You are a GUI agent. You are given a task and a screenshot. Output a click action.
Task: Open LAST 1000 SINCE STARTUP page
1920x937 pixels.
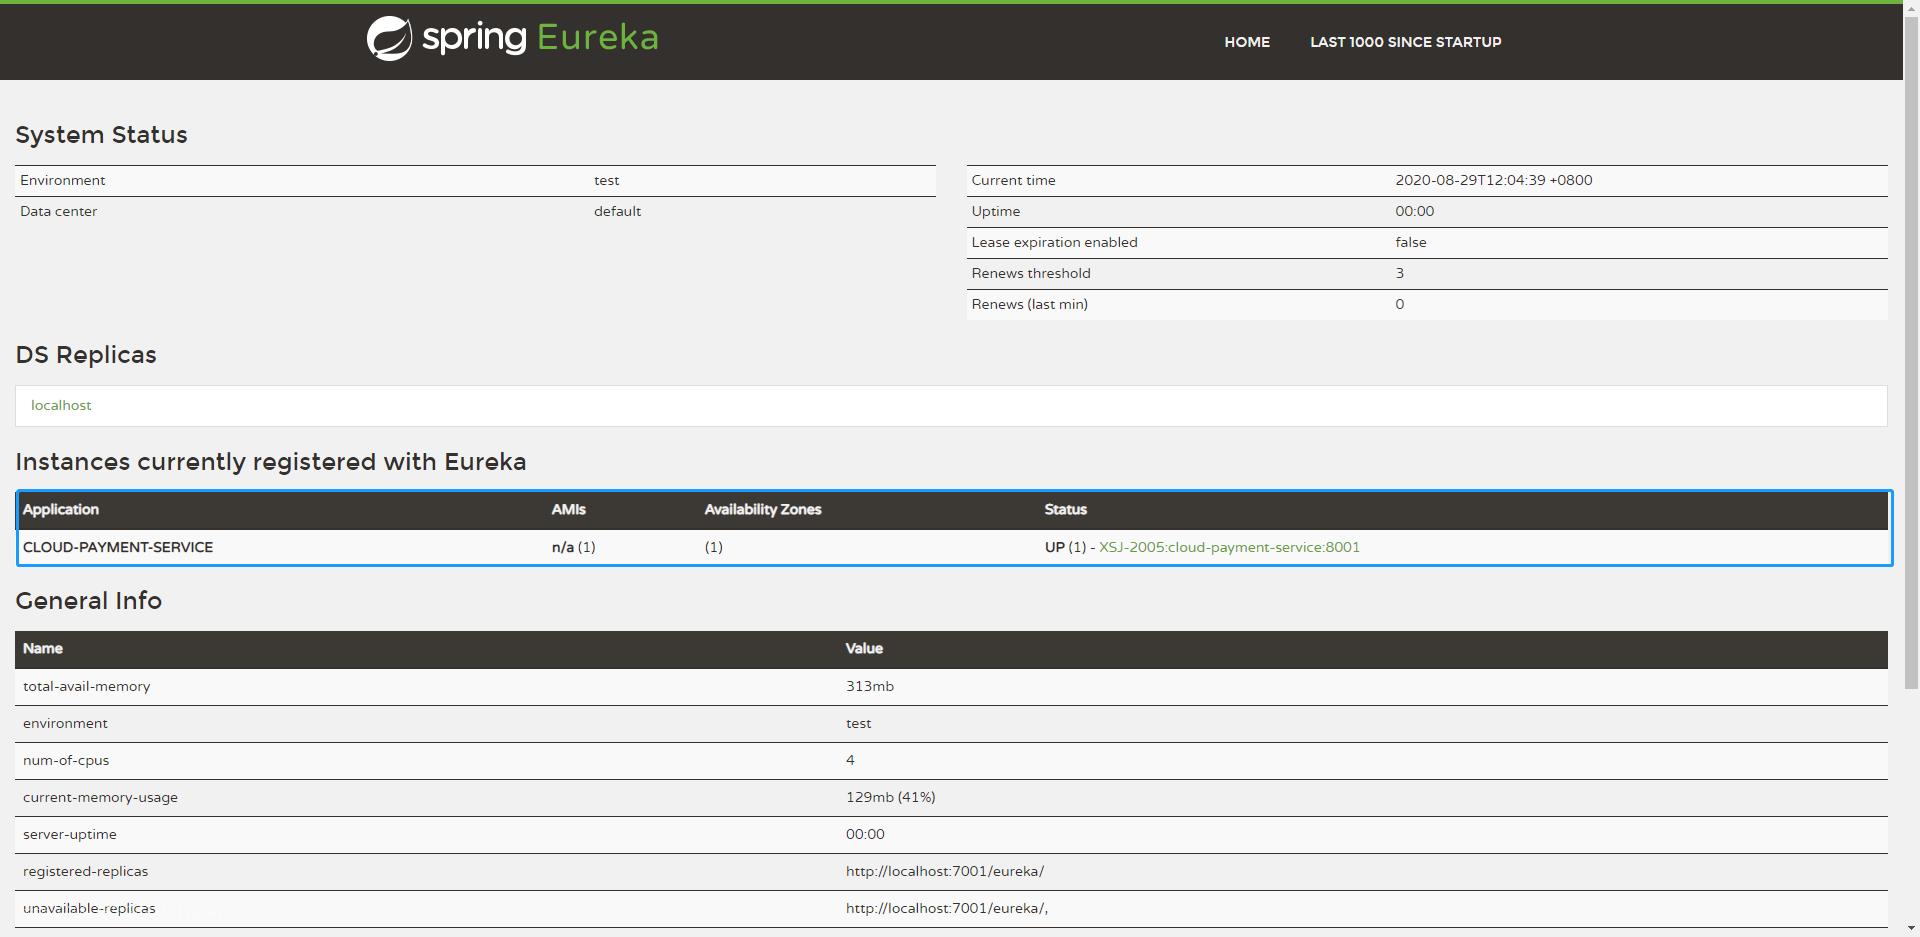(x=1405, y=42)
